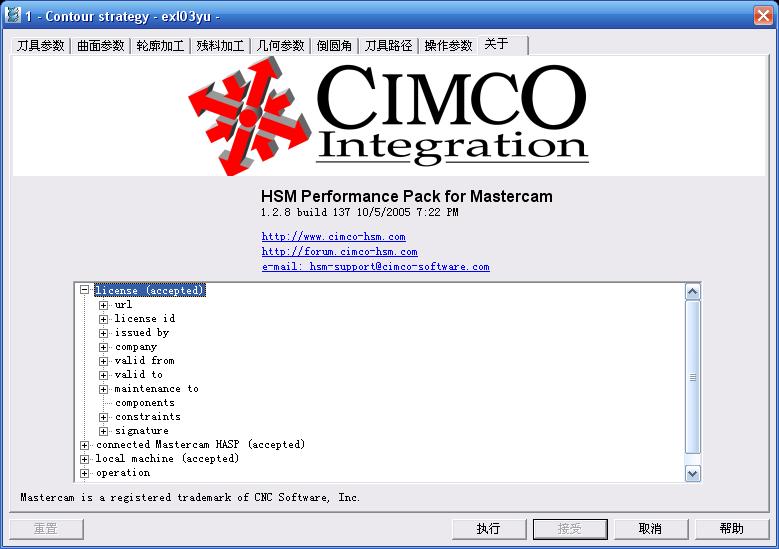
Task: Open the 曲面参数 tab
Action: [x=100, y=46]
